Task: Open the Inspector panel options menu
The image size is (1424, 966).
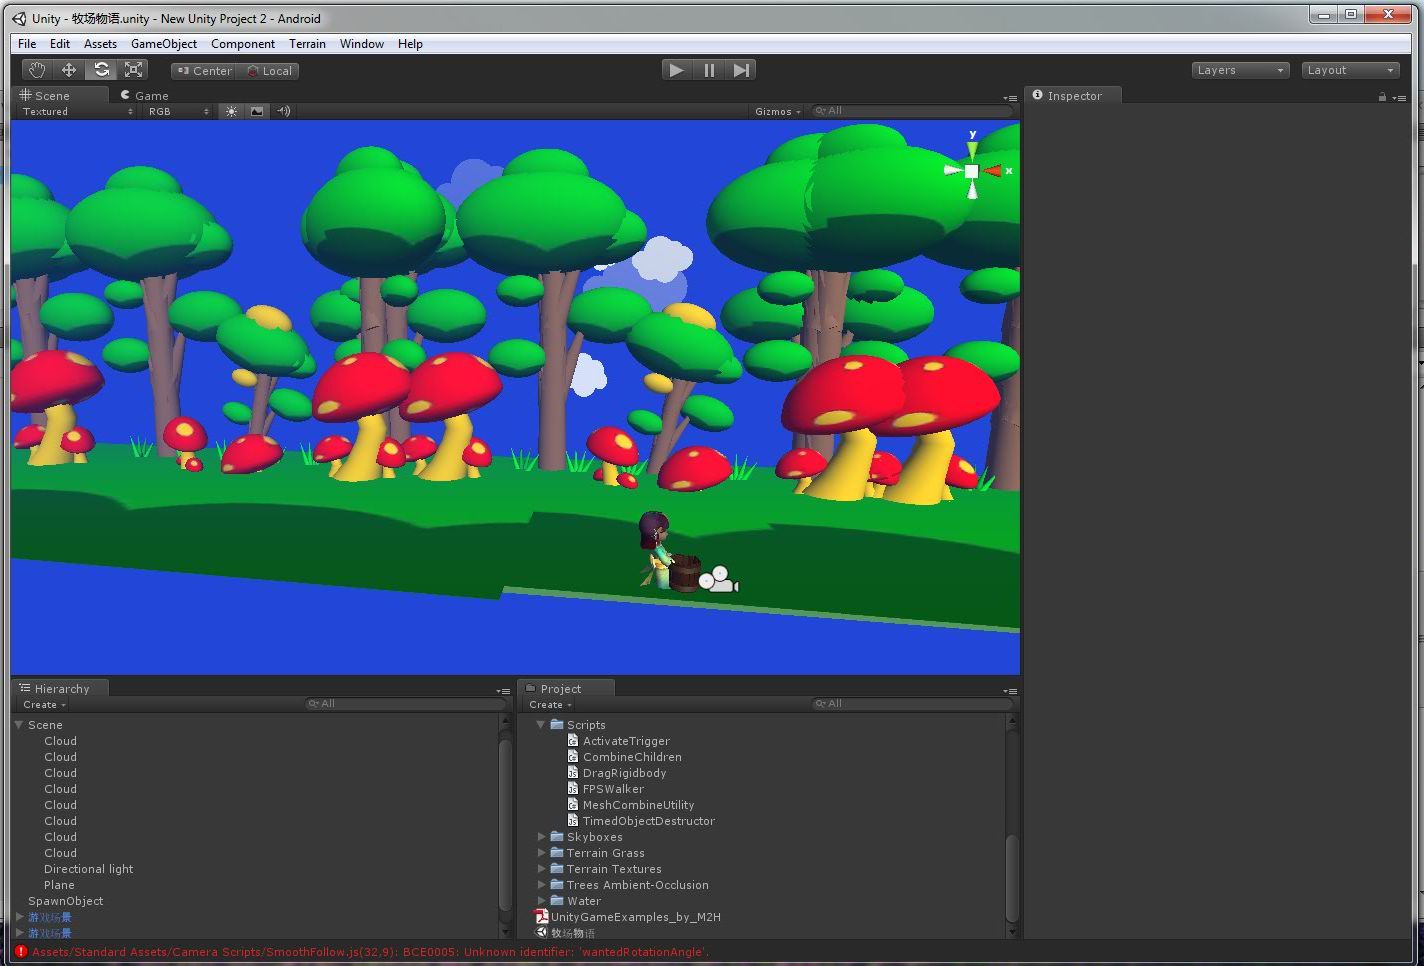Action: [x=1401, y=98]
